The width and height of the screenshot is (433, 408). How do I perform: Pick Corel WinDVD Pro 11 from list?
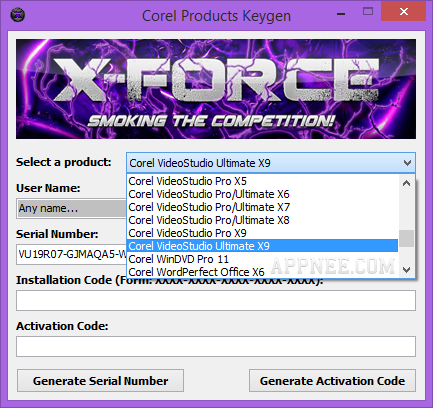click(179, 259)
